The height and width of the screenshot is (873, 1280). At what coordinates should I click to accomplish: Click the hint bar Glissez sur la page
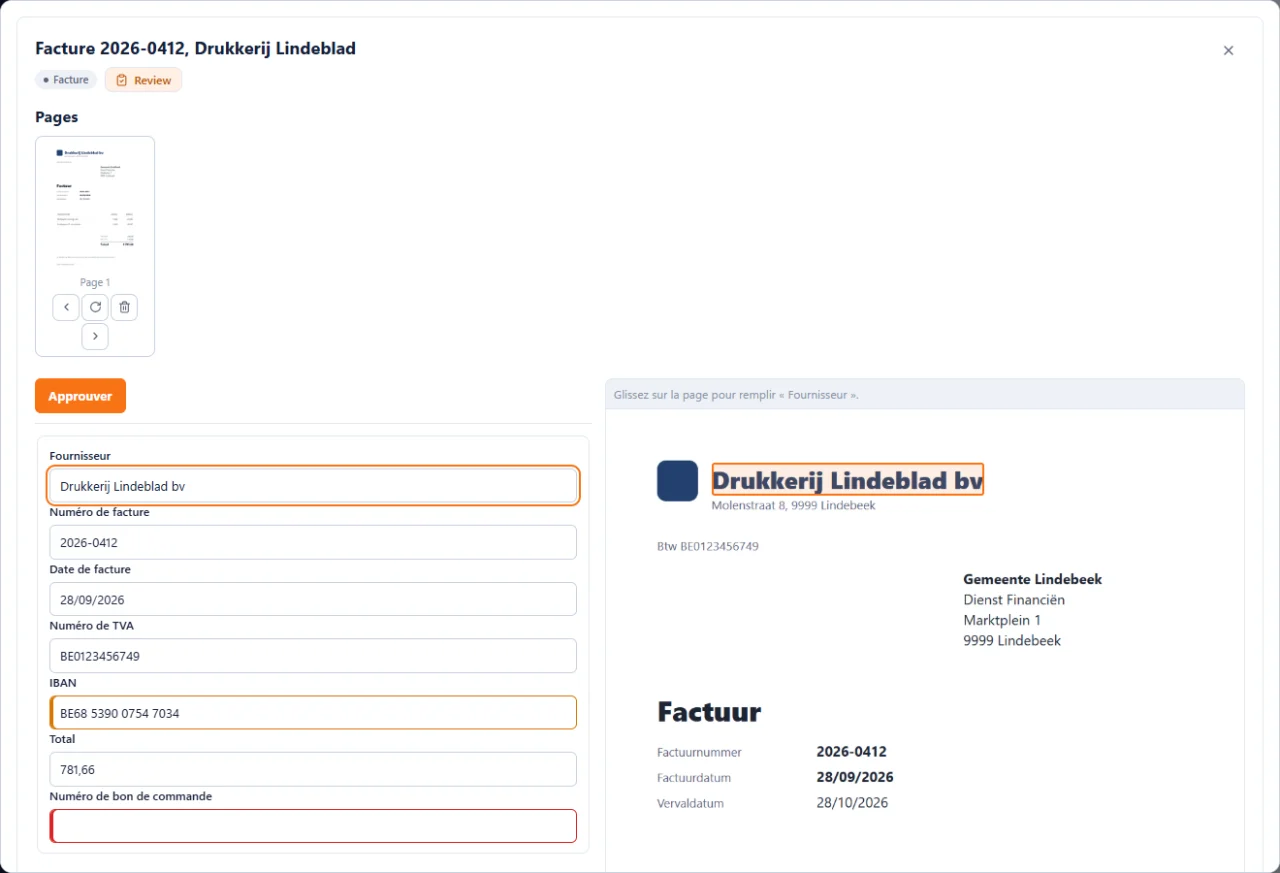(x=925, y=395)
